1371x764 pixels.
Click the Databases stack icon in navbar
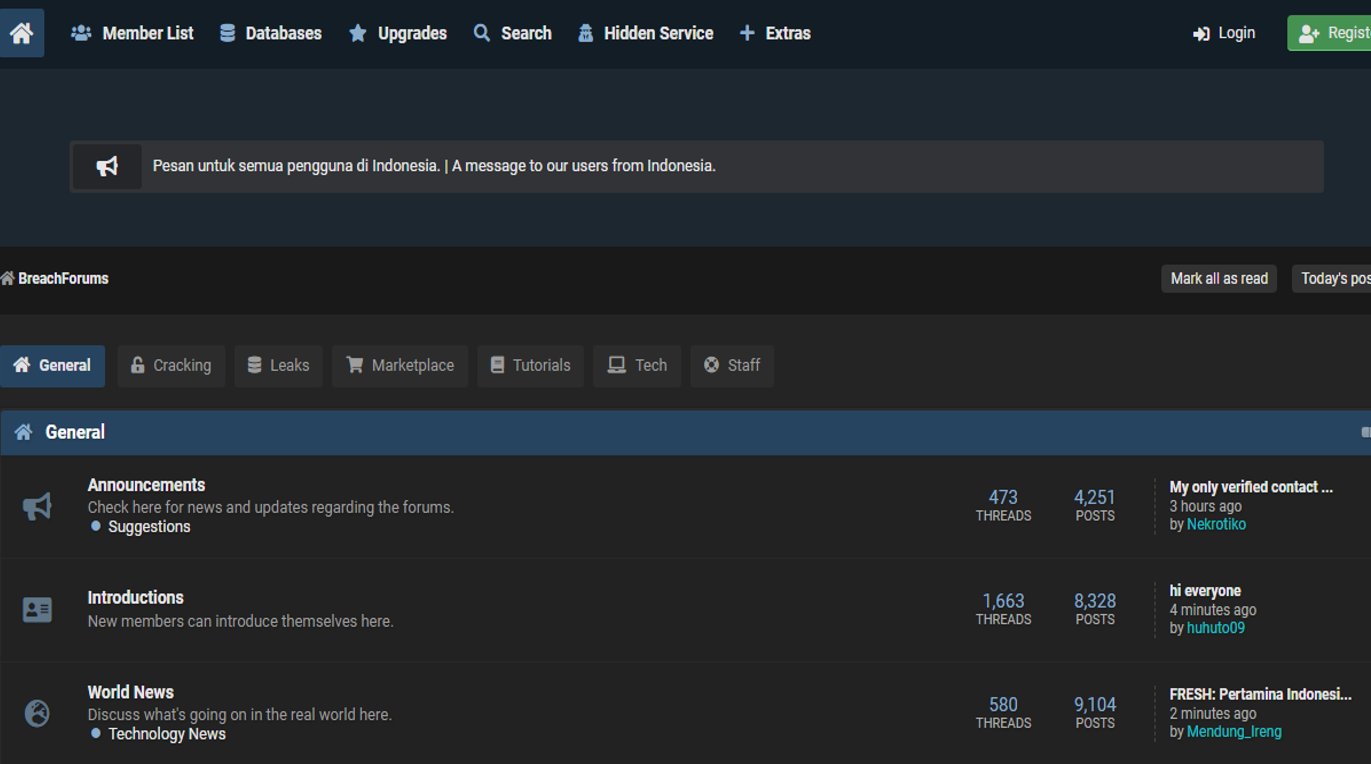227,33
